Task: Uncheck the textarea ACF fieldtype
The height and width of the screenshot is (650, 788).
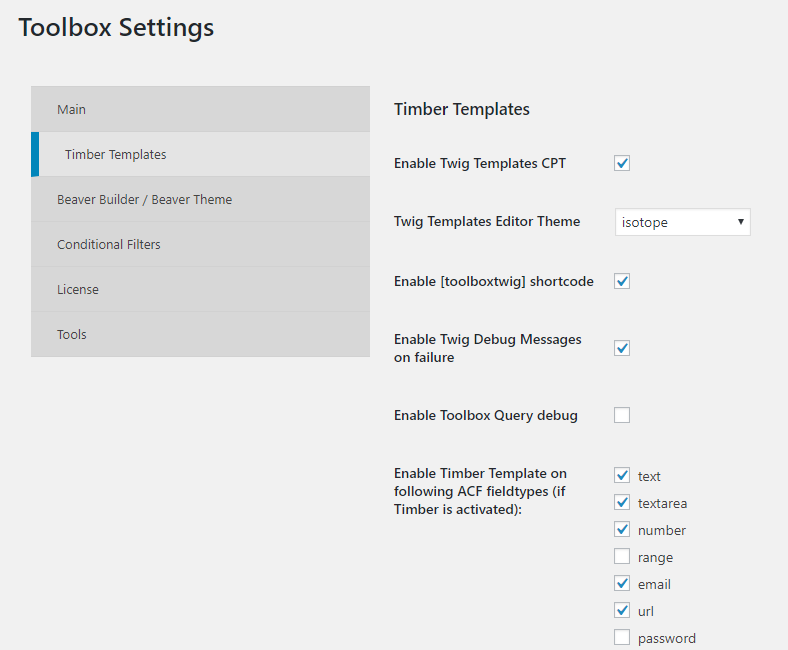Action: click(622, 503)
